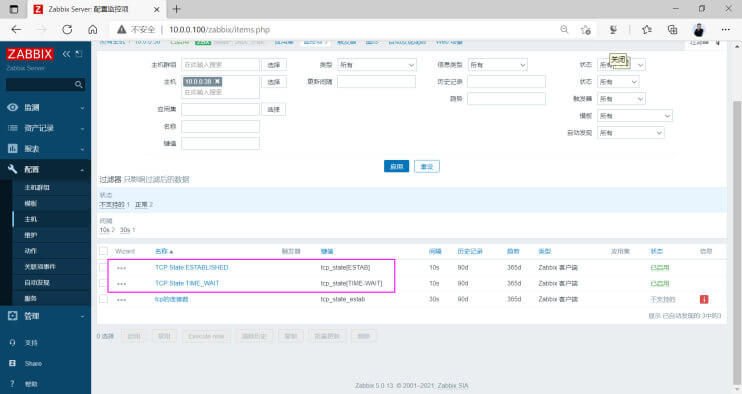The width and height of the screenshot is (742, 394).
Task: Open the Administration gear section
Action: [13, 316]
